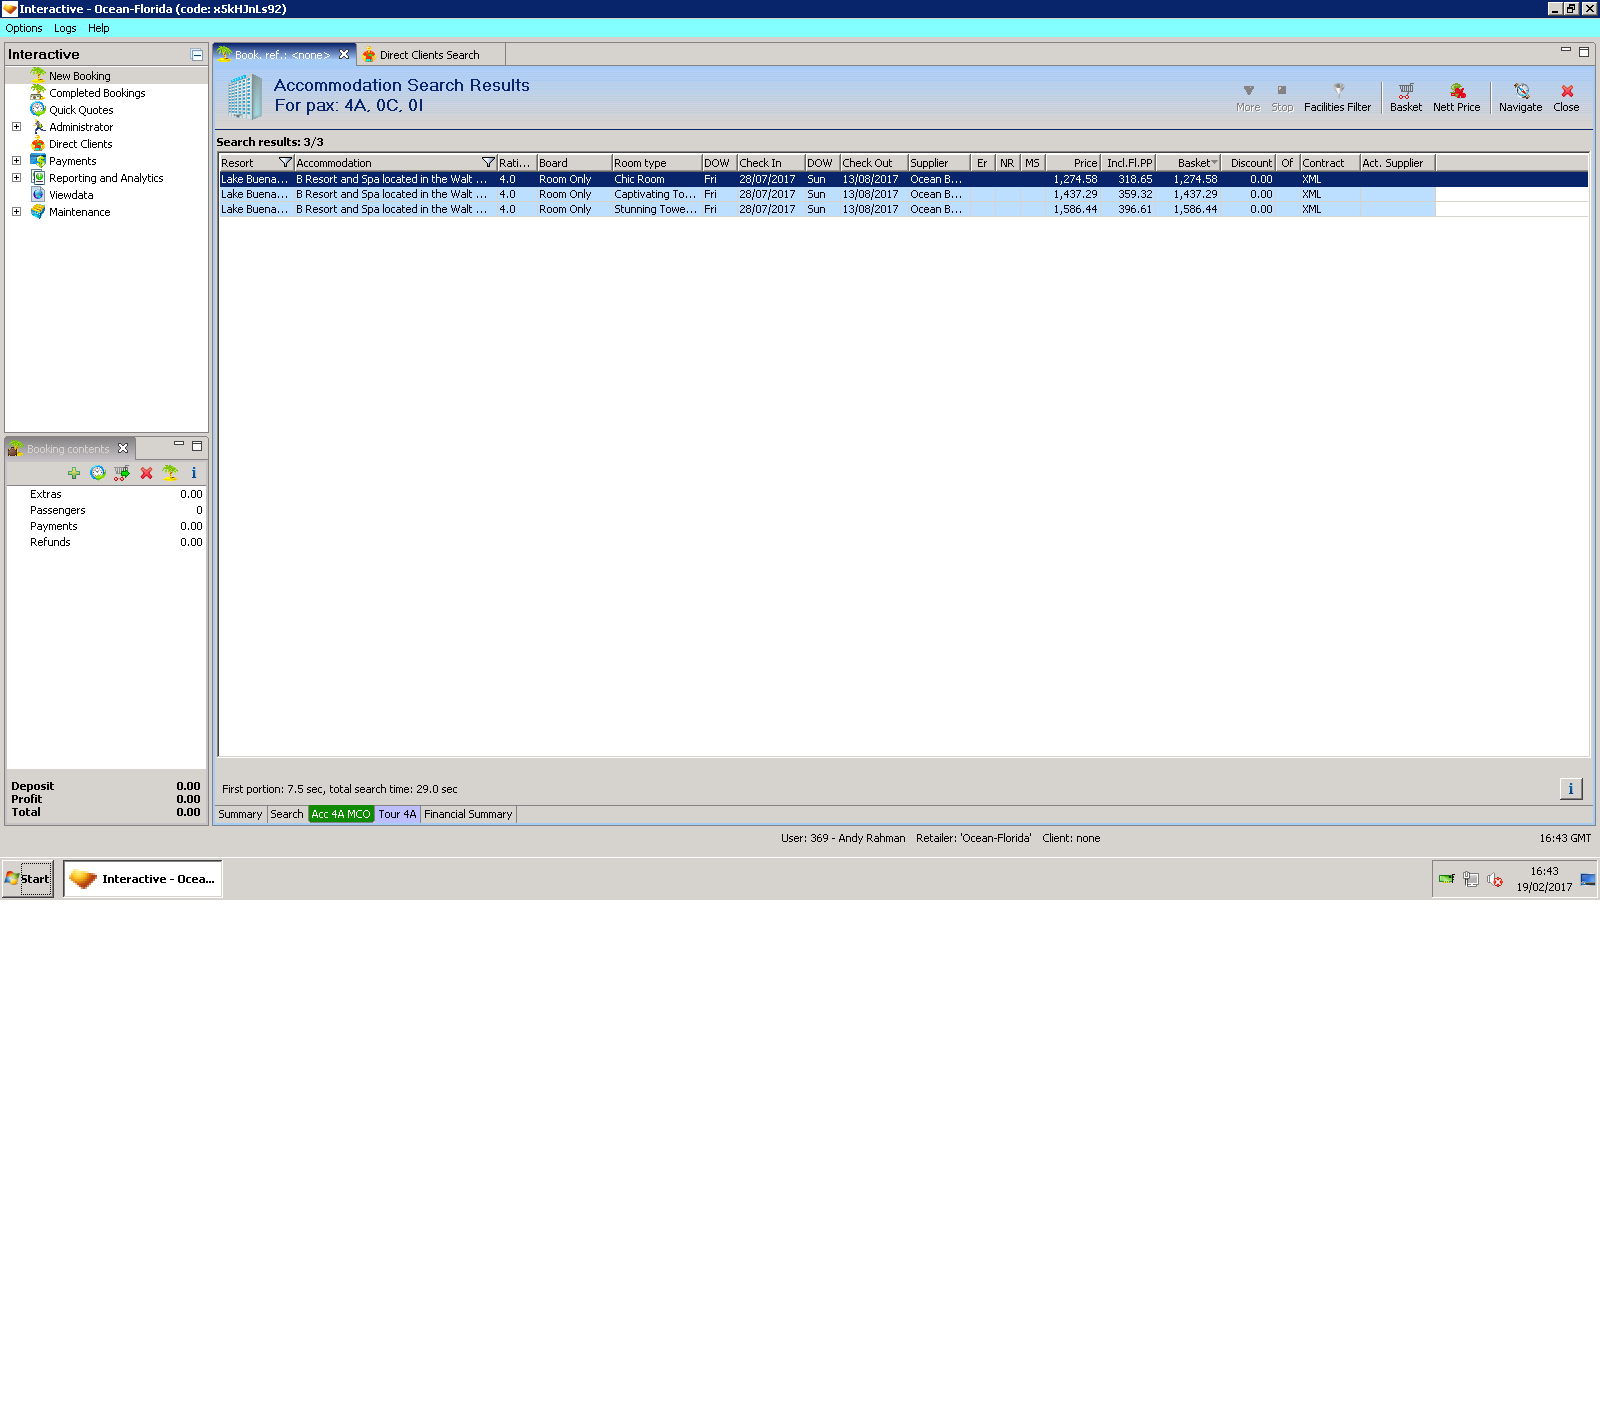The image size is (1600, 1401).
Task: Minimize the Booking contents panel
Action: (179, 445)
